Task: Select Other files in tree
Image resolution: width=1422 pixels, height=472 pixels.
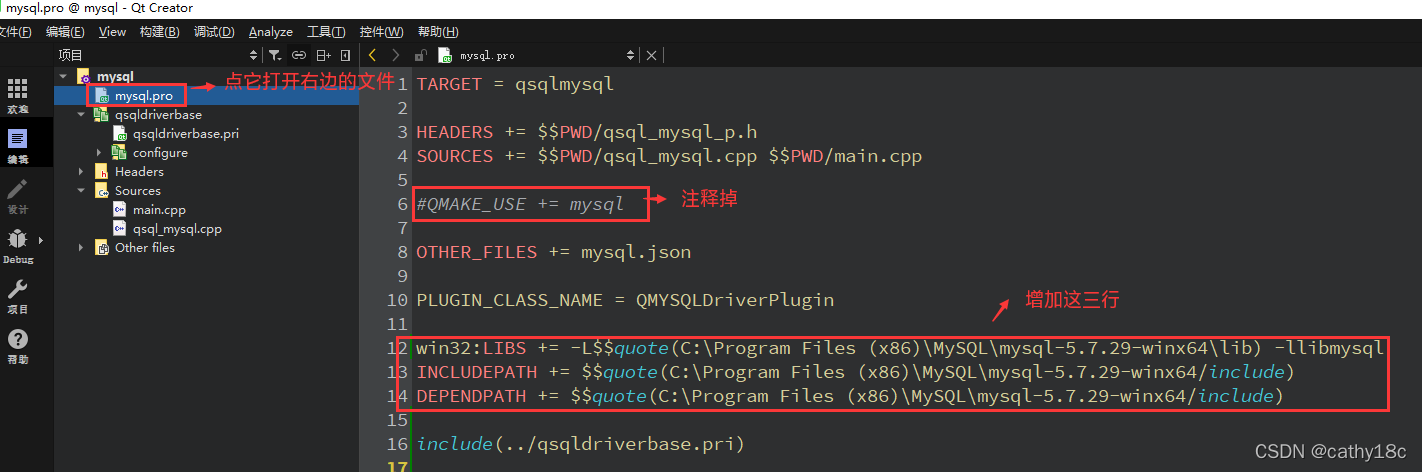Action: [x=144, y=248]
